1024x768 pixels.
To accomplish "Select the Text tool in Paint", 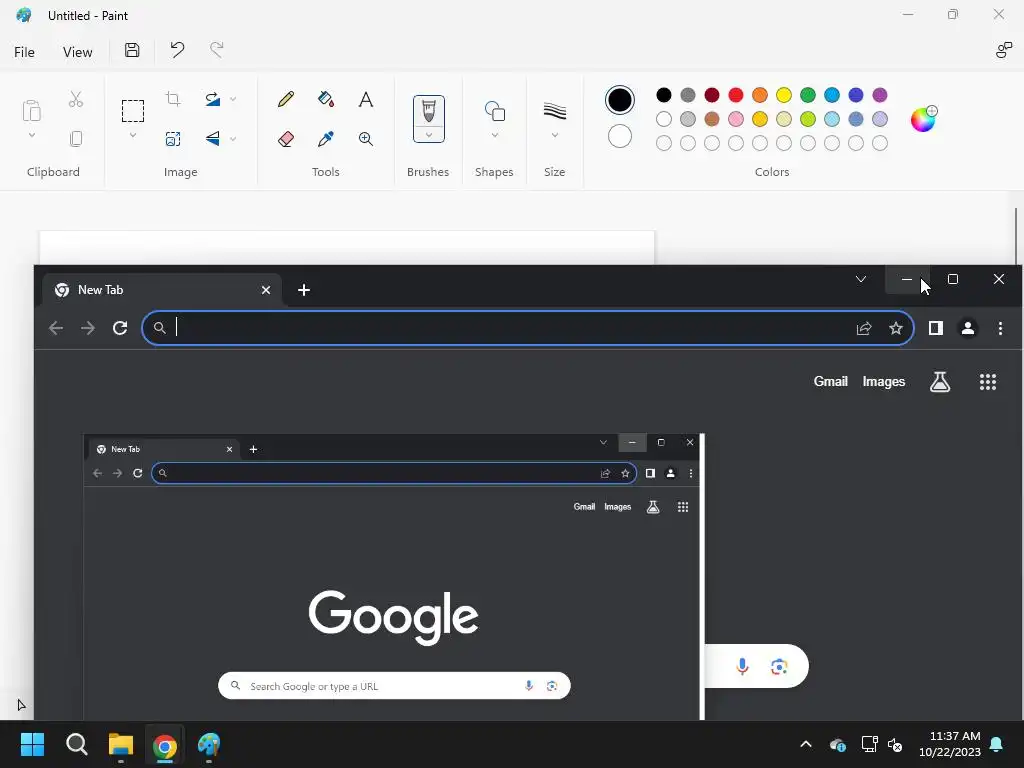I will (x=366, y=99).
